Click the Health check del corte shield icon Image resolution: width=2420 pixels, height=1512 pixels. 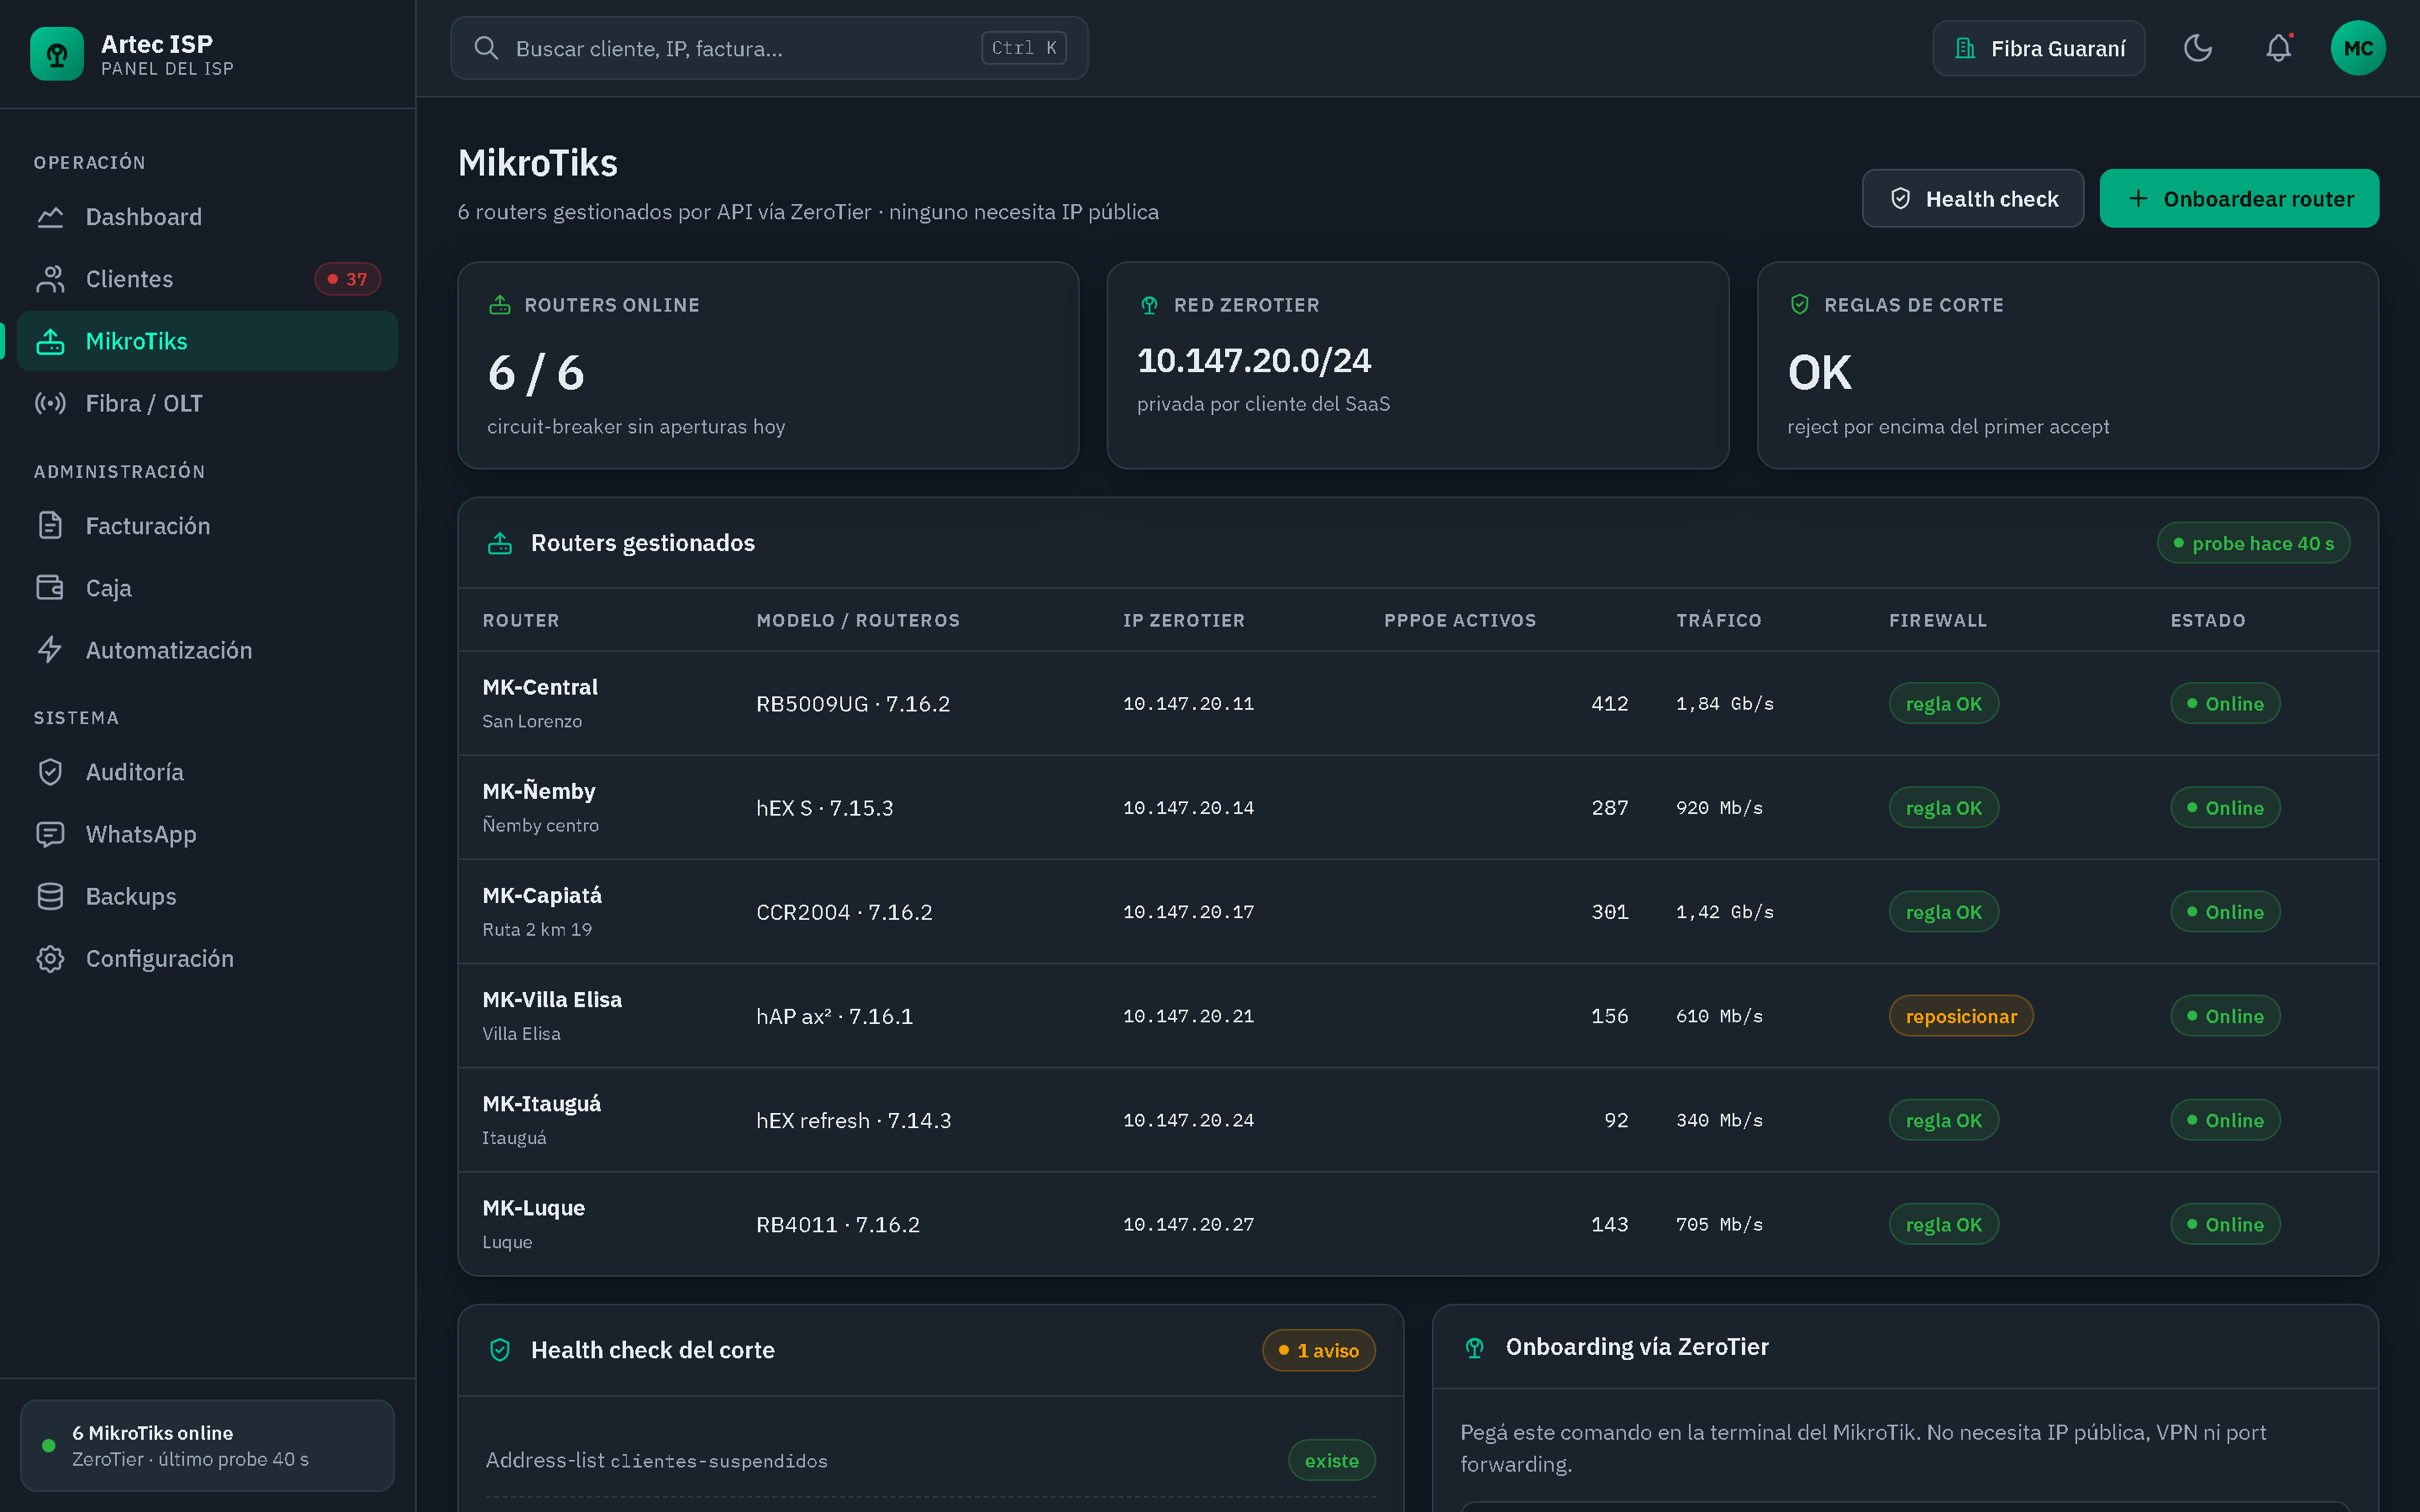(x=499, y=1350)
